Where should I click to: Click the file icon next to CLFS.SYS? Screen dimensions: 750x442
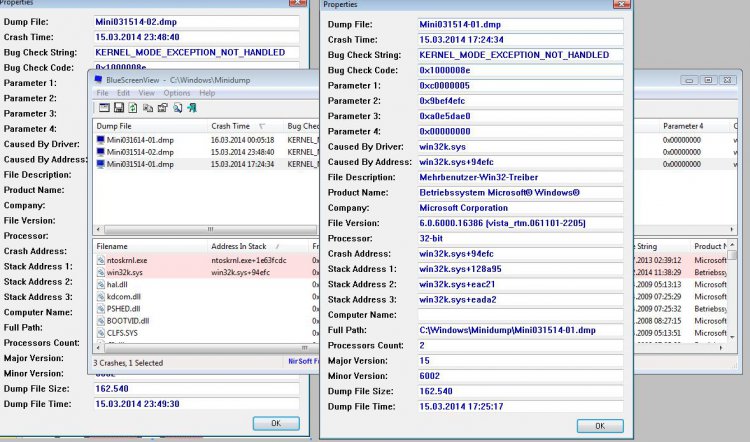(x=100, y=332)
